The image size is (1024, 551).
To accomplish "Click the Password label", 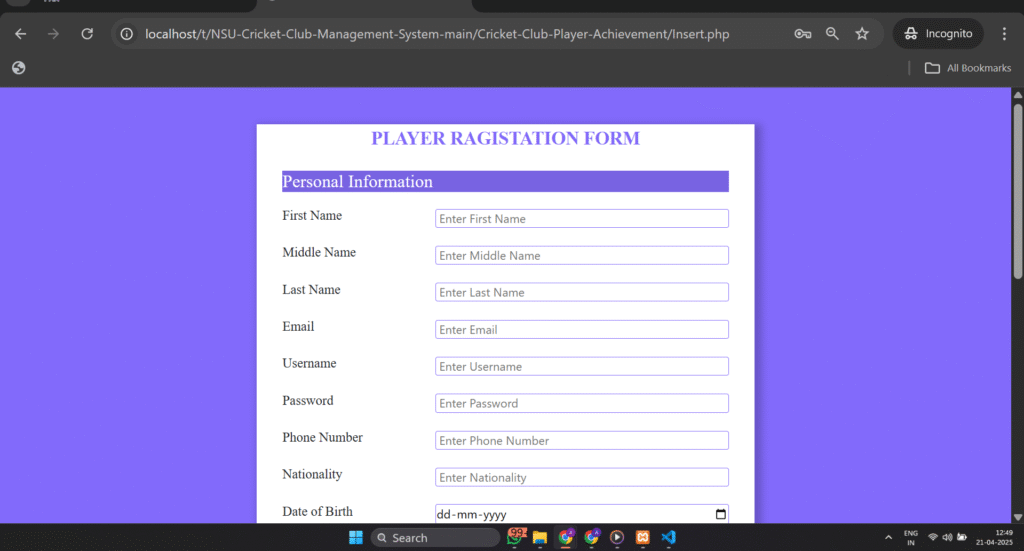I will (308, 400).
